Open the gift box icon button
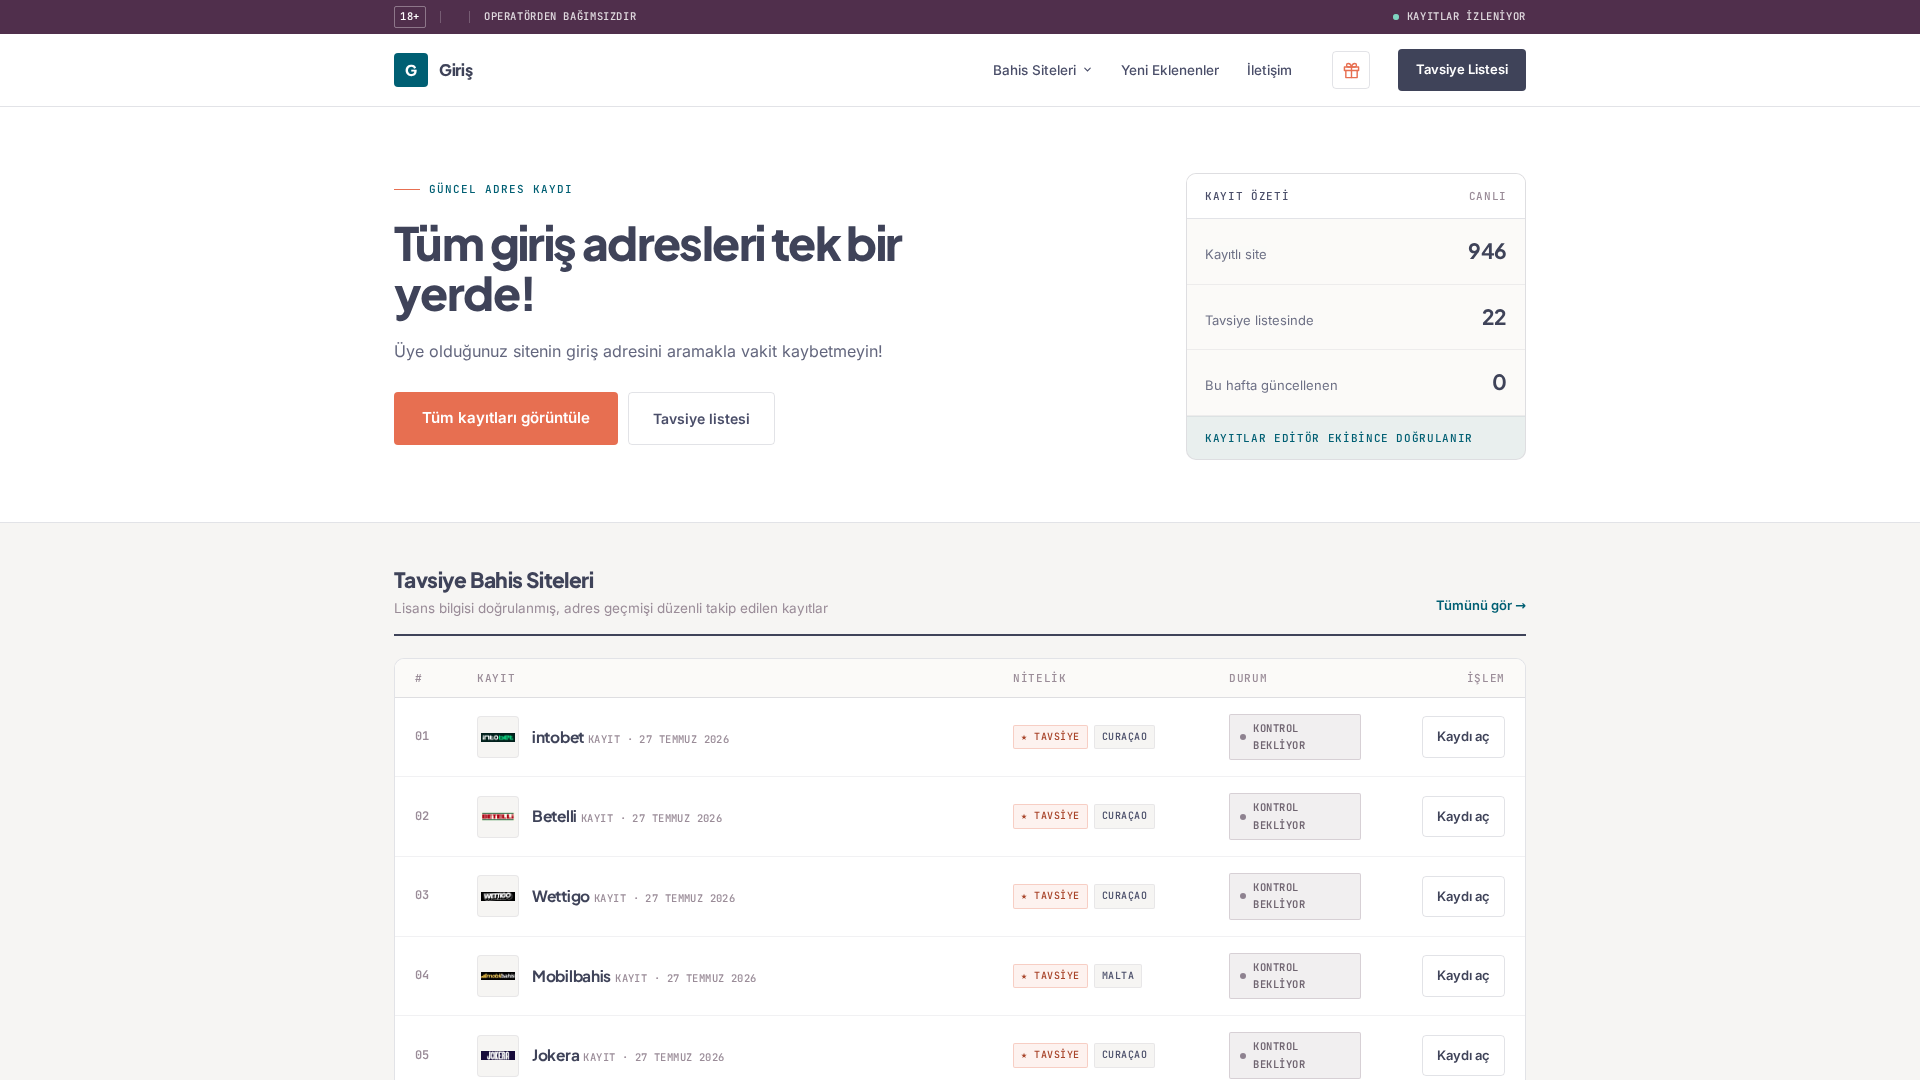This screenshot has height=1080, width=1920. pos(1351,70)
